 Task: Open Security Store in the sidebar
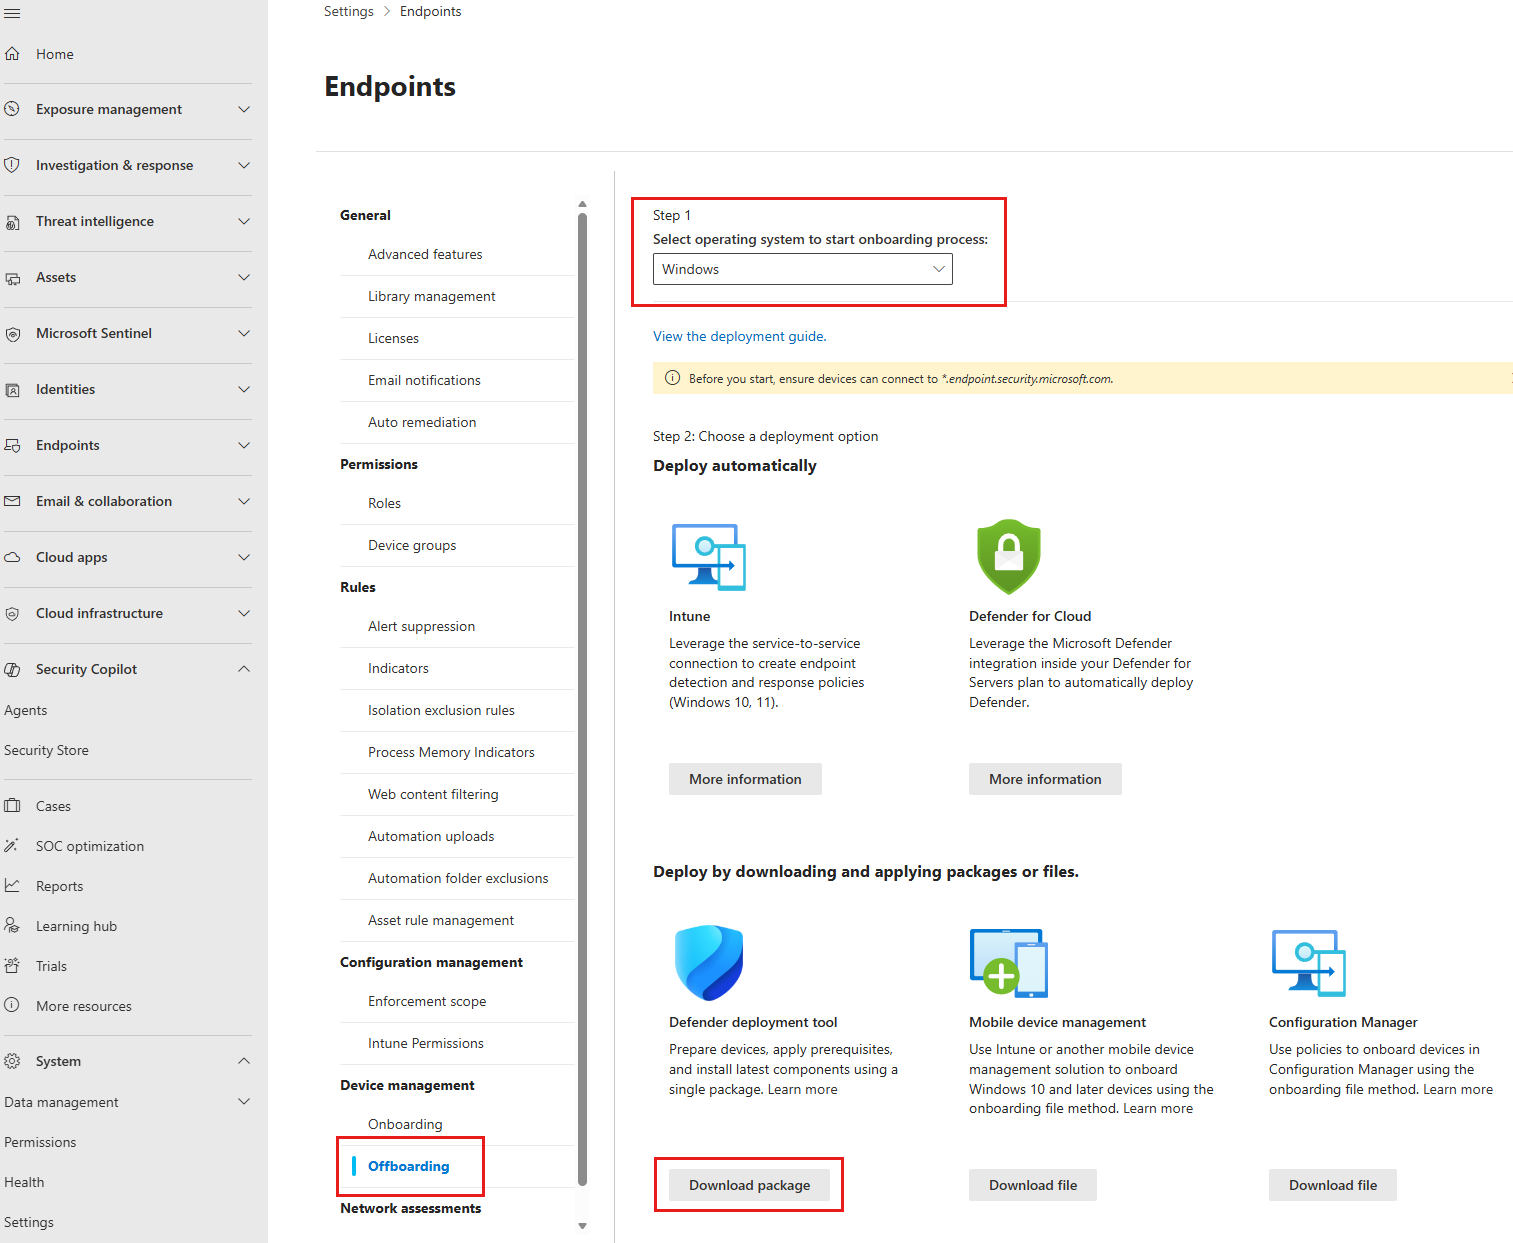[46, 750]
